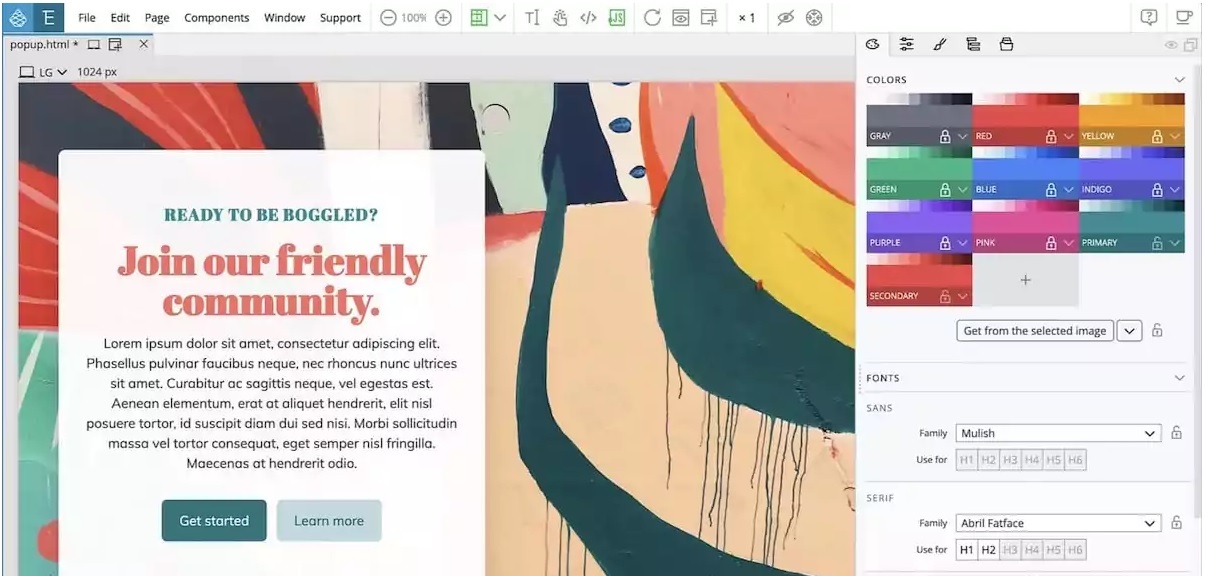The width and height of the screenshot is (1205, 576).
Task: Open the code editor with the </> icon
Action: 589,17
